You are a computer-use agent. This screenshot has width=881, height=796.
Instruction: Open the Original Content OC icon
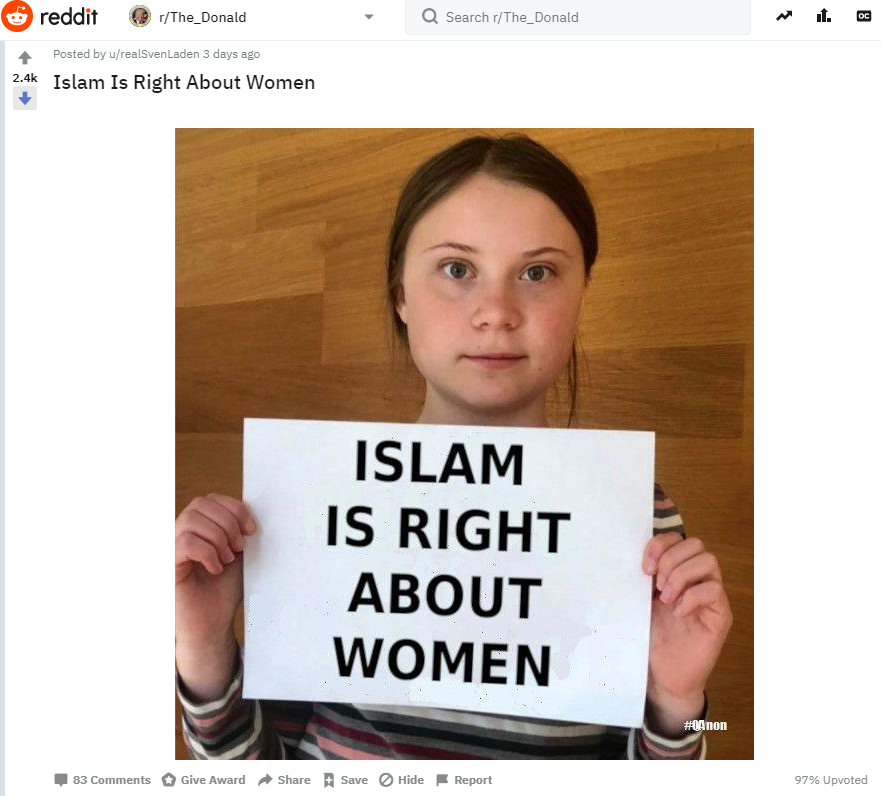pos(864,16)
